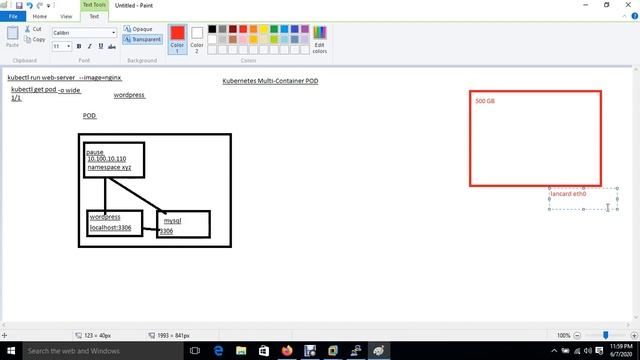640x360 pixels.
Task: Click the Text Tools contextual tab header
Action: [94, 5]
